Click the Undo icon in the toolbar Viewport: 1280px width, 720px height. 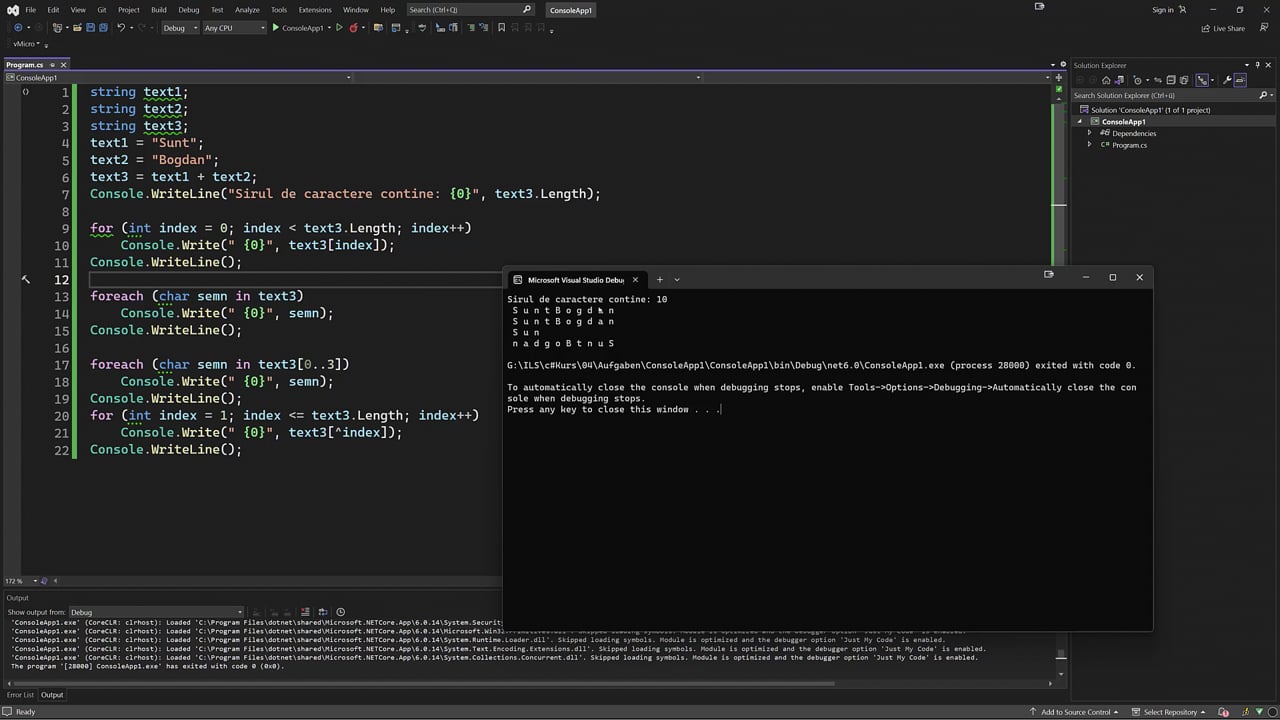point(121,28)
